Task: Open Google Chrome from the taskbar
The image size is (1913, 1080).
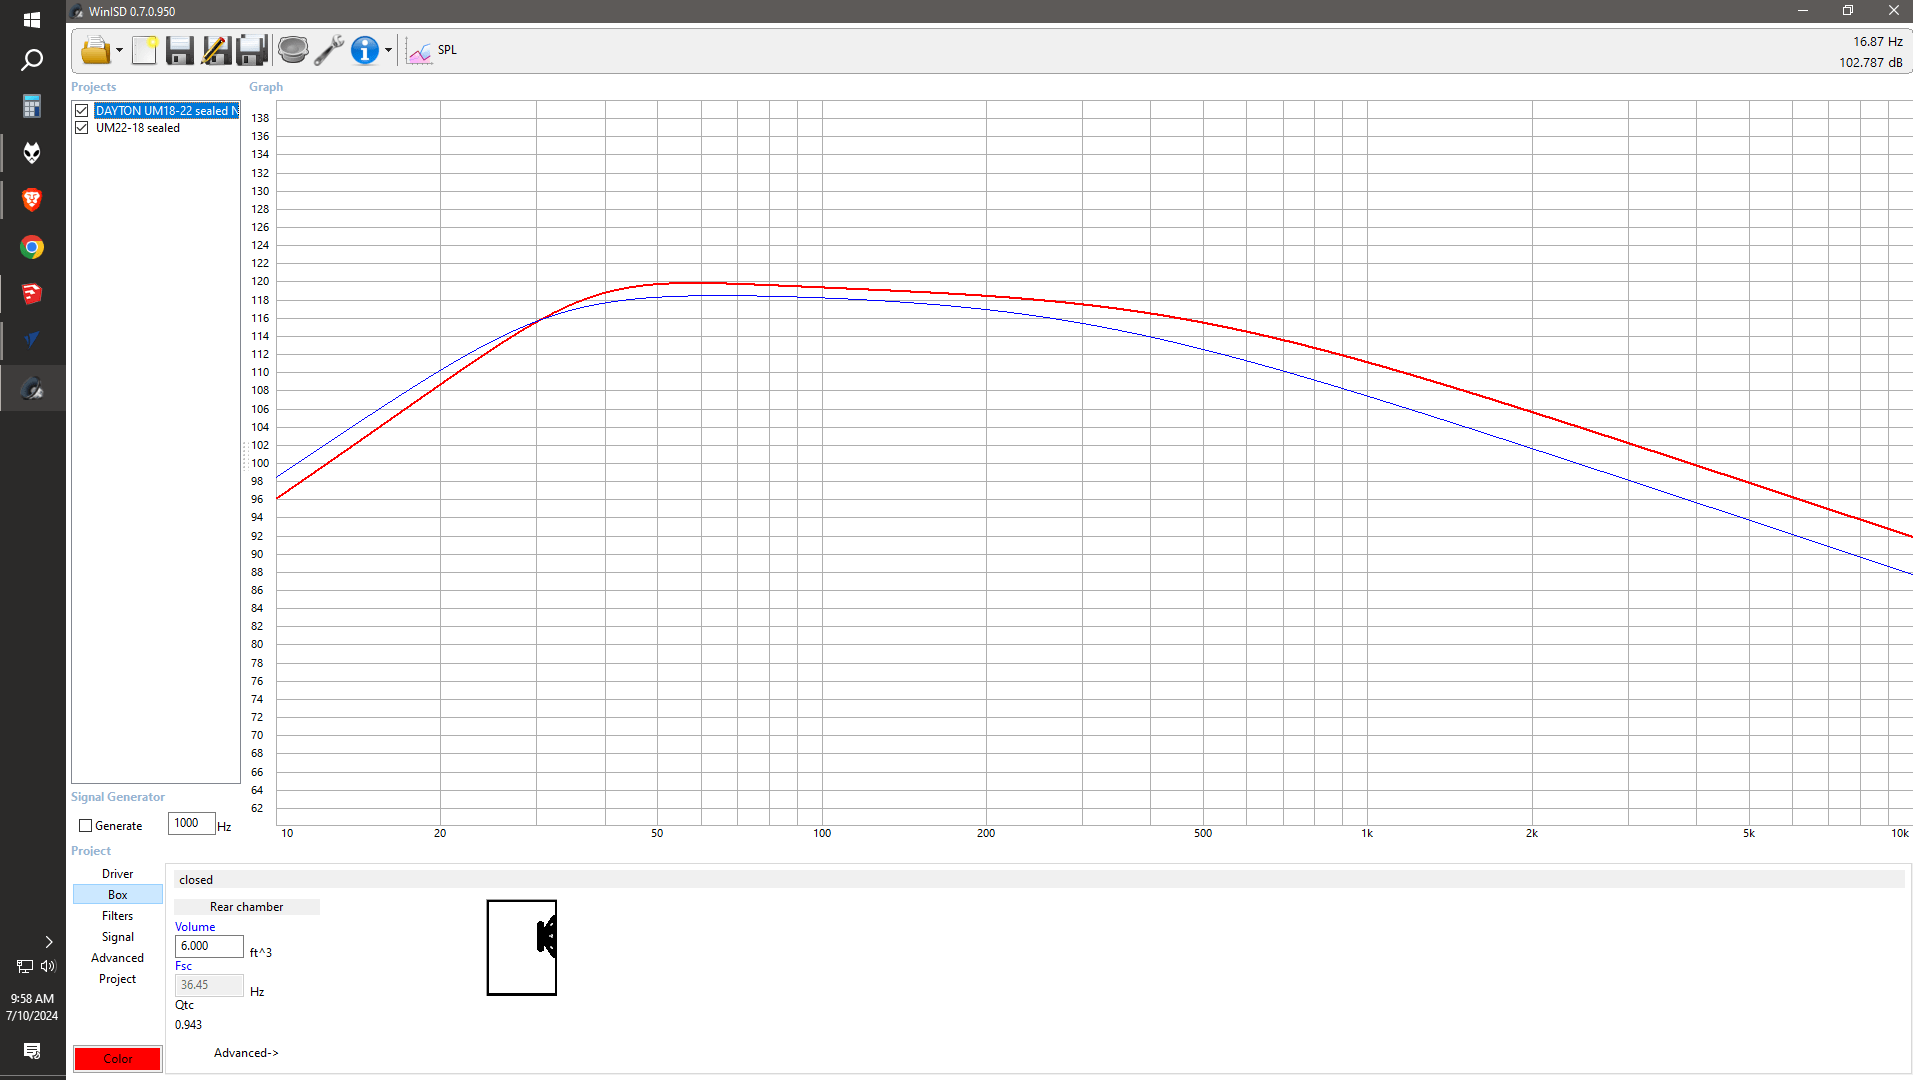Action: click(32, 247)
